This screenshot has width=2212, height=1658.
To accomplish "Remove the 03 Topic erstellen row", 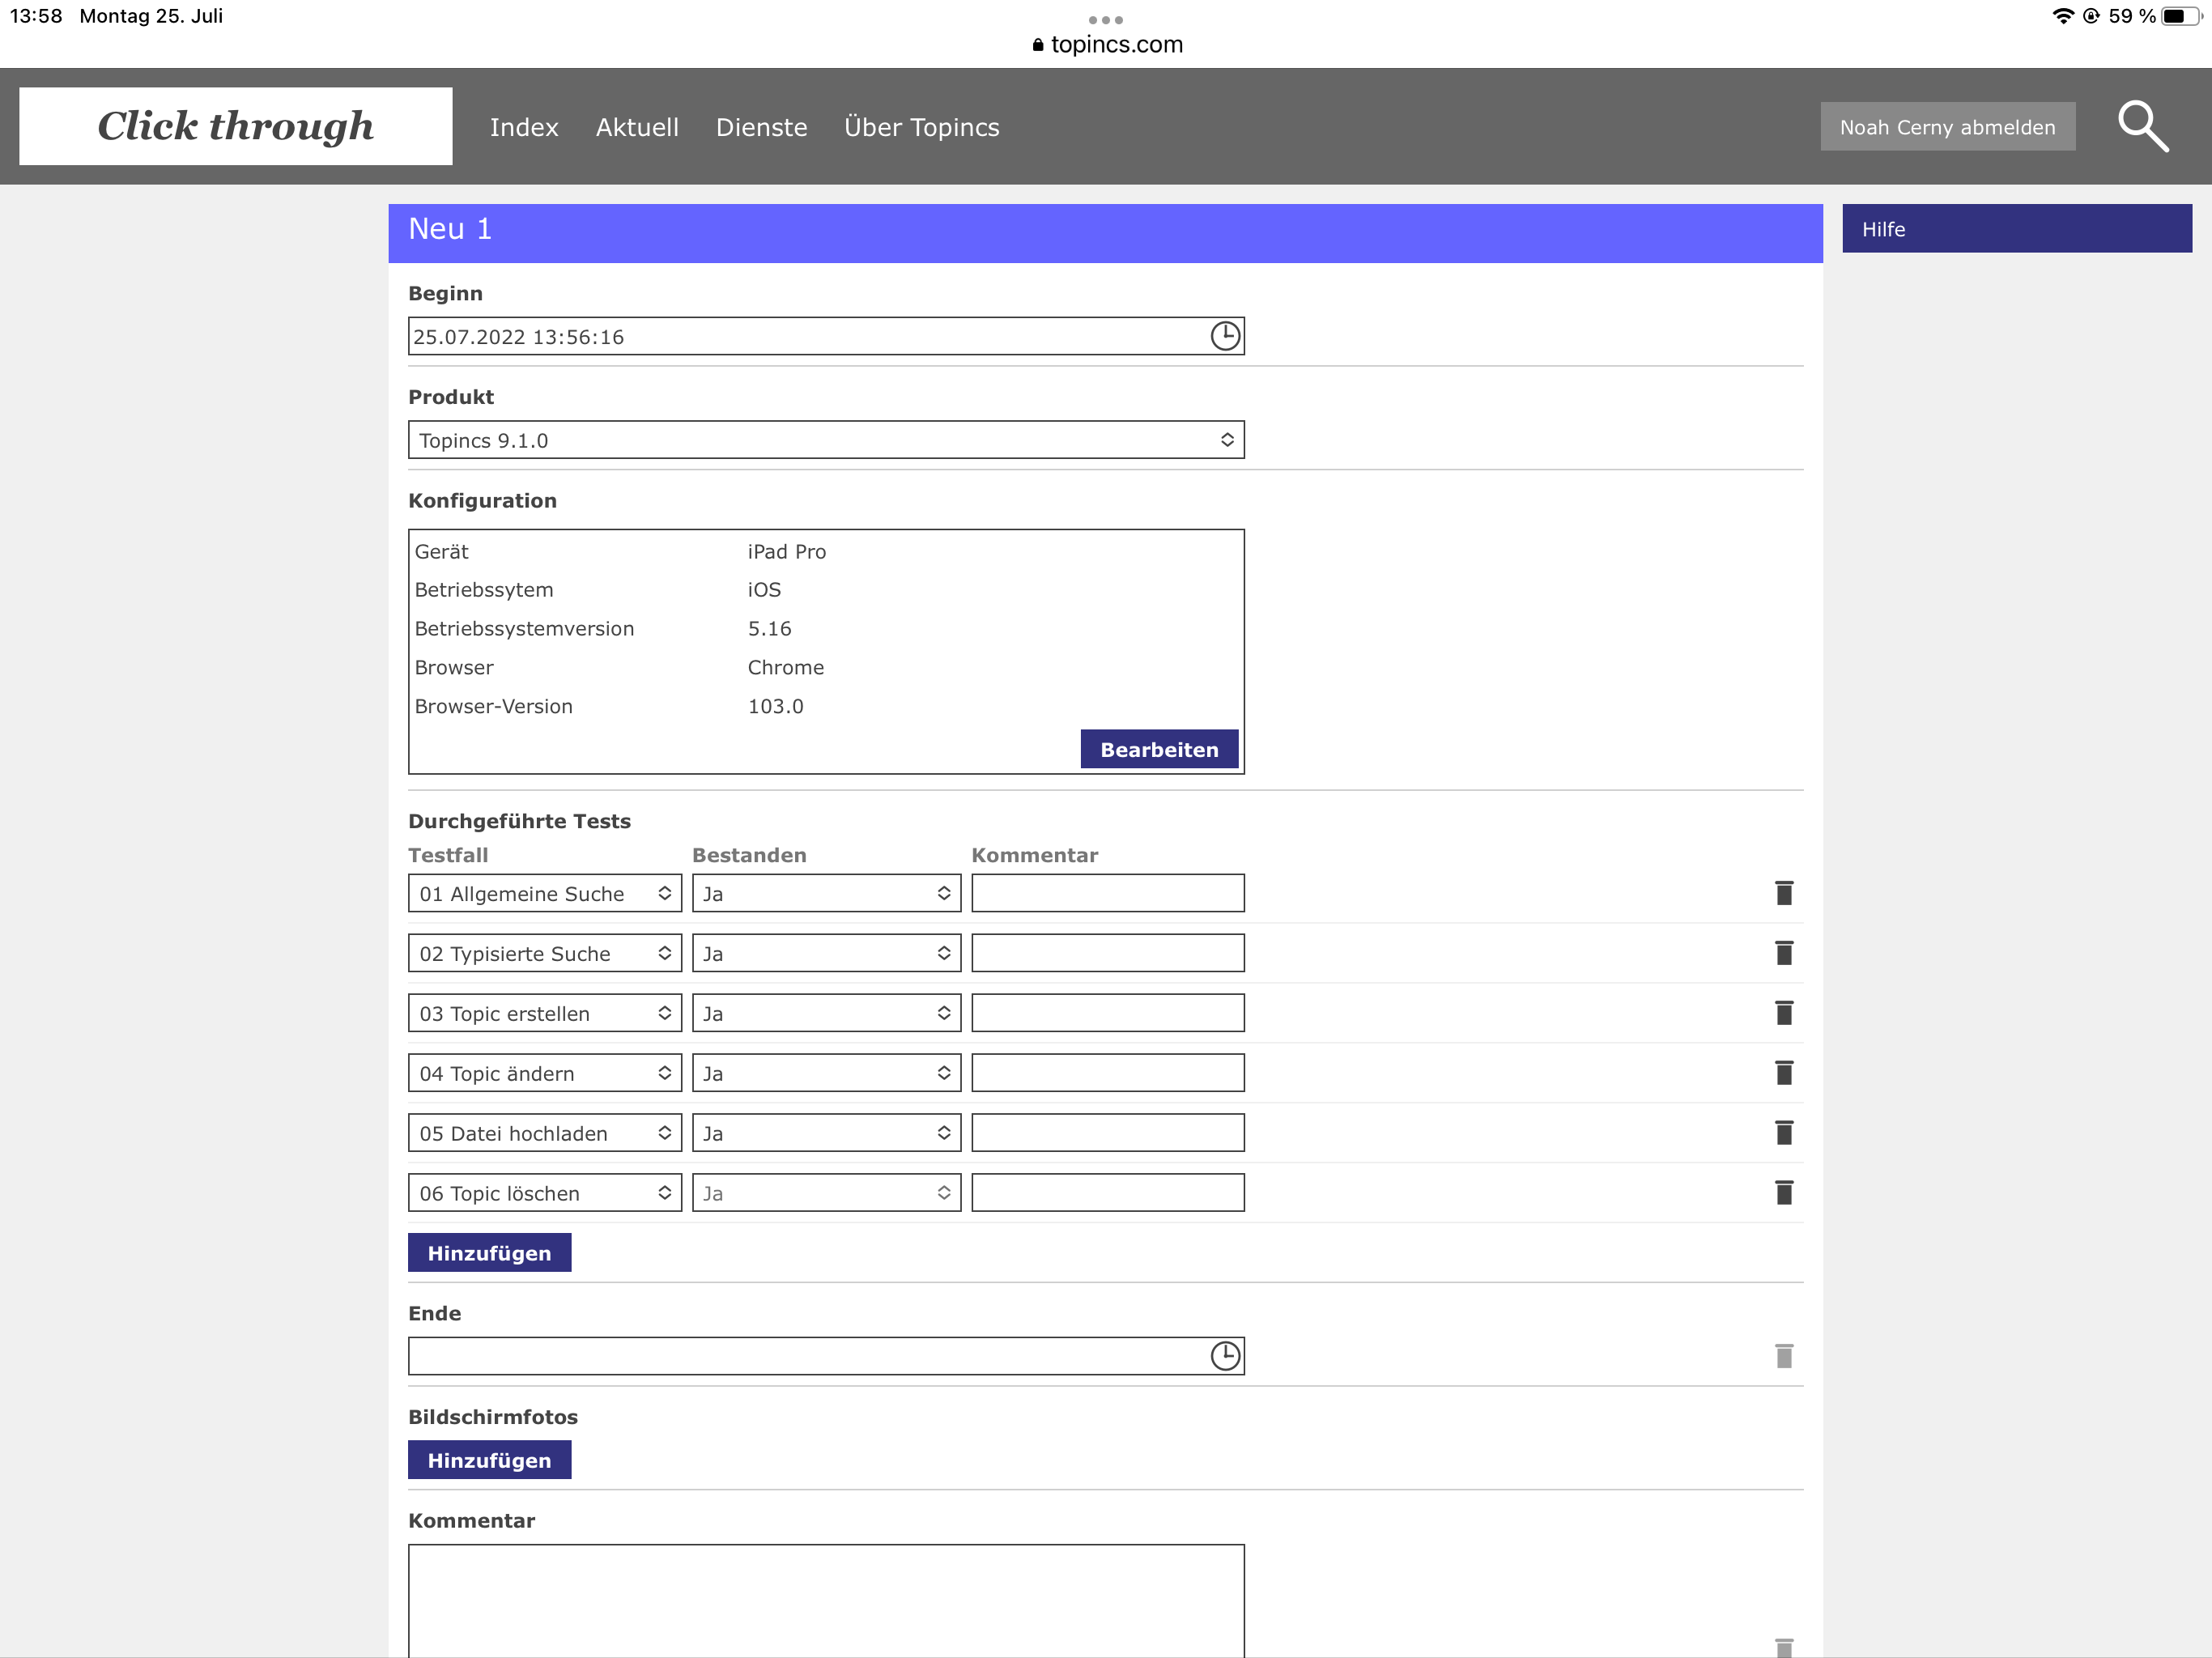I will 1783,1013.
